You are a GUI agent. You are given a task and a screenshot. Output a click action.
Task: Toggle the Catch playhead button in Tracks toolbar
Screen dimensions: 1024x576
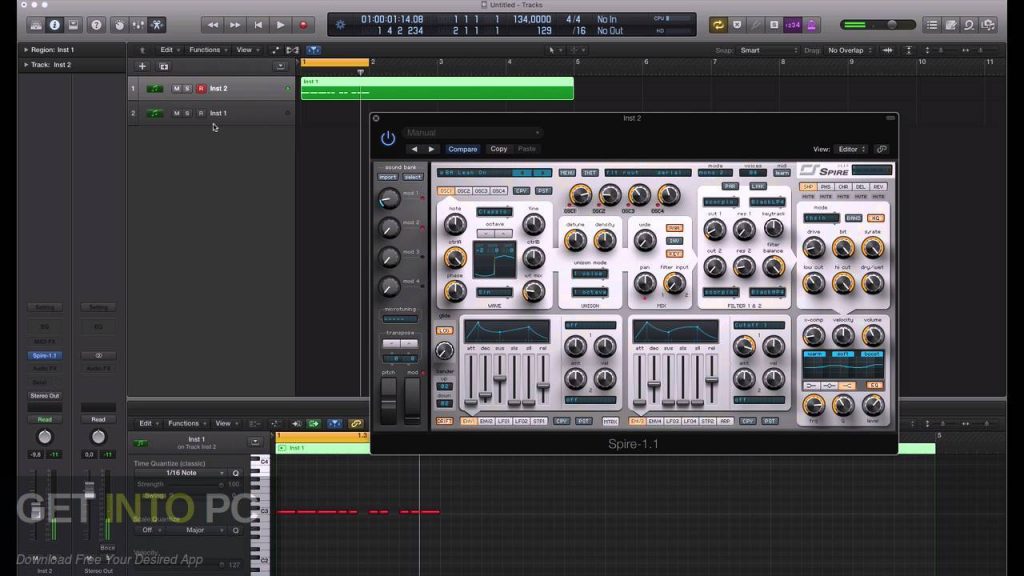313,50
